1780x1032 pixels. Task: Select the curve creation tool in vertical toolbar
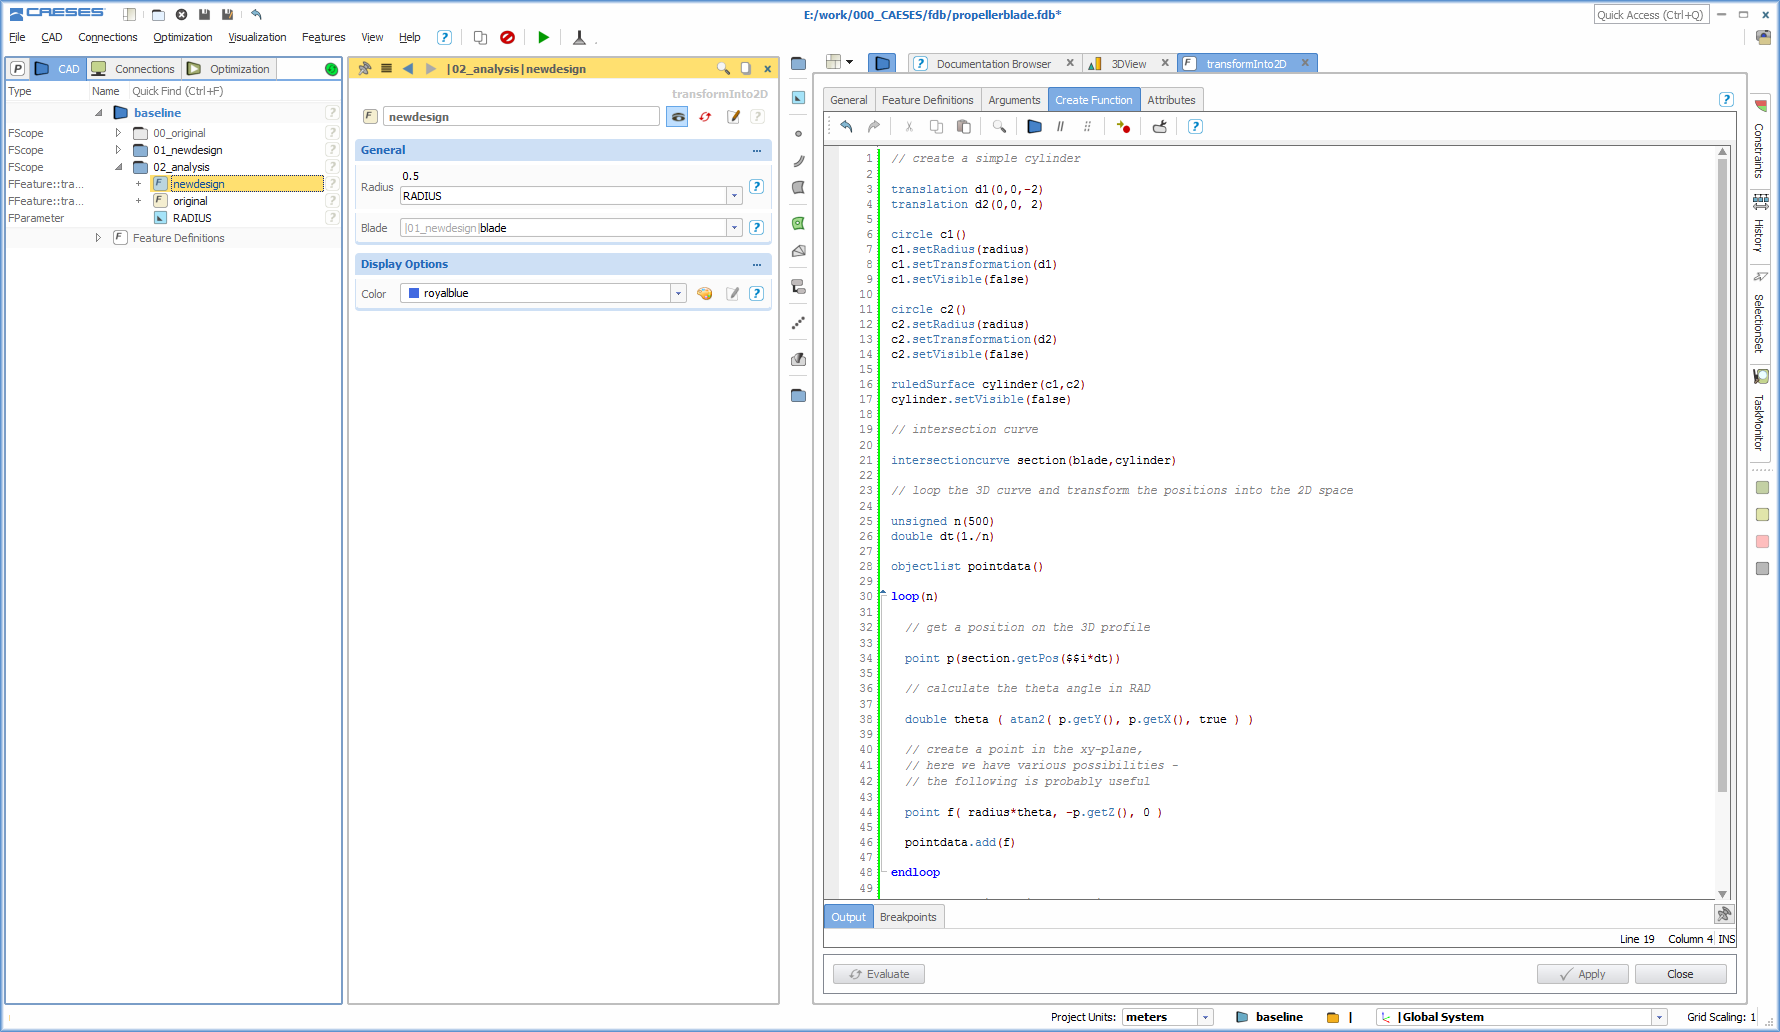click(798, 160)
